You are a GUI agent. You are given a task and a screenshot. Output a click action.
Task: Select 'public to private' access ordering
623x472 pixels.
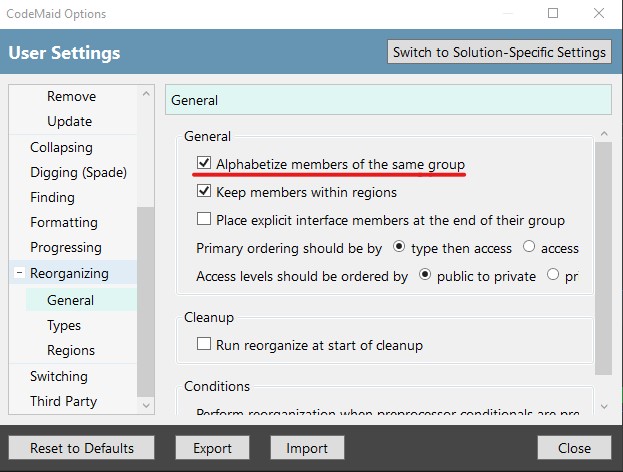point(425,275)
